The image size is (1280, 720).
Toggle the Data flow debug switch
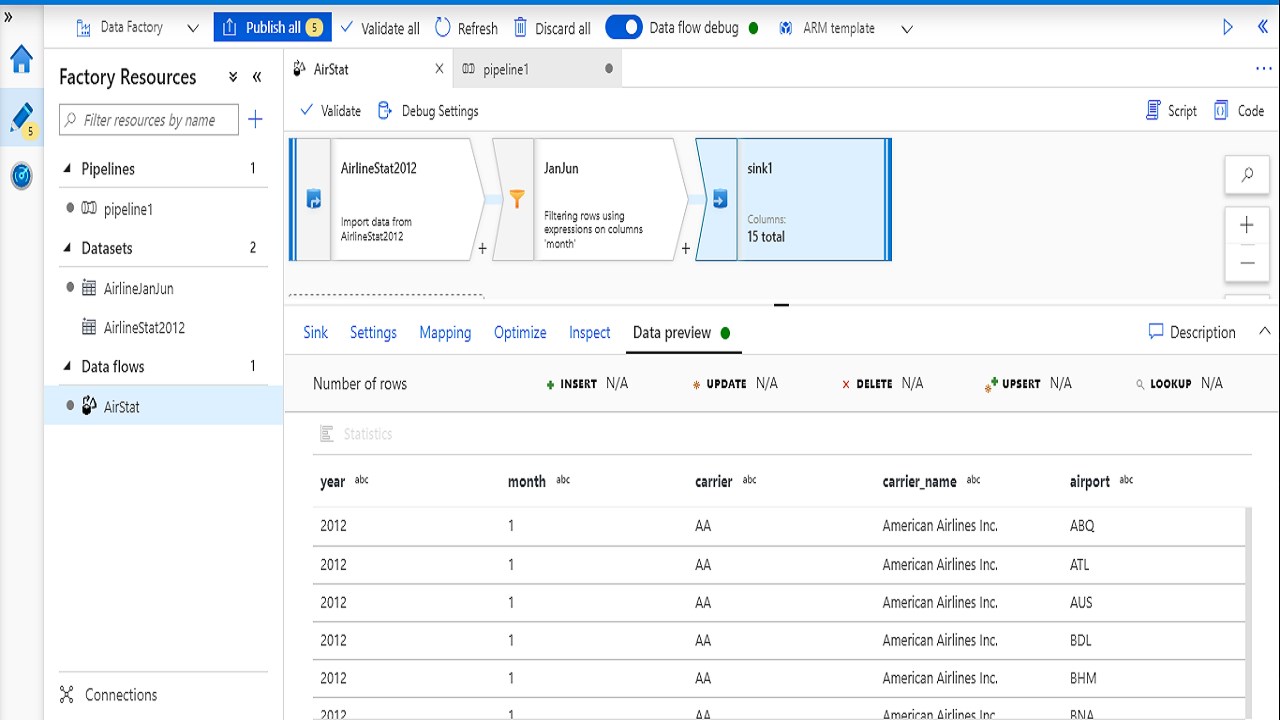pyautogui.click(x=624, y=27)
